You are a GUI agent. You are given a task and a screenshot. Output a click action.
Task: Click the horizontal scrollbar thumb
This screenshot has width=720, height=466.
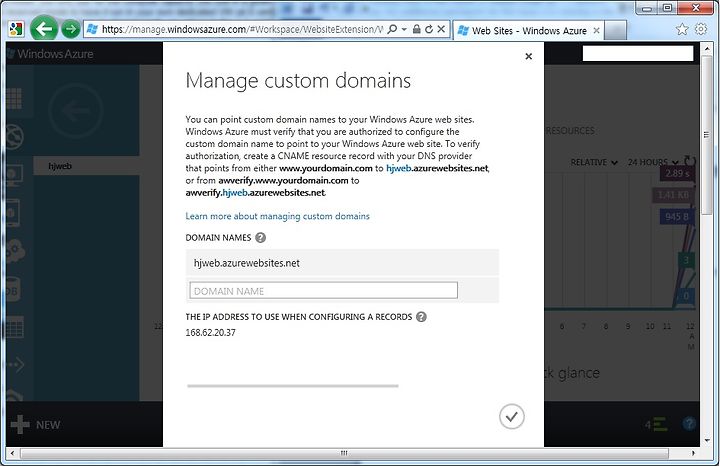[x=344, y=454]
